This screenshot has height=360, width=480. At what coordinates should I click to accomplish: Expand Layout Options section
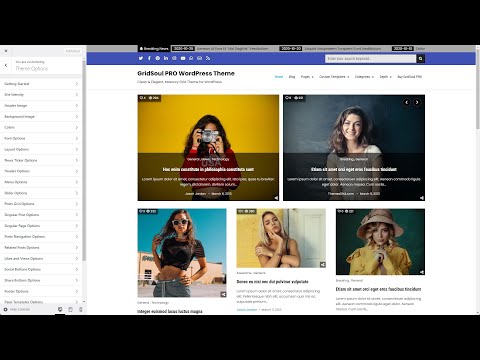(41, 149)
